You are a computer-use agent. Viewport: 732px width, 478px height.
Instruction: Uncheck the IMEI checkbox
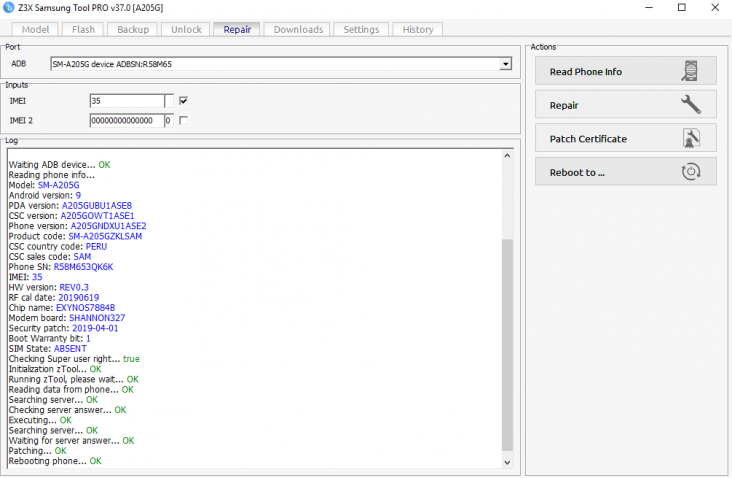(x=183, y=100)
